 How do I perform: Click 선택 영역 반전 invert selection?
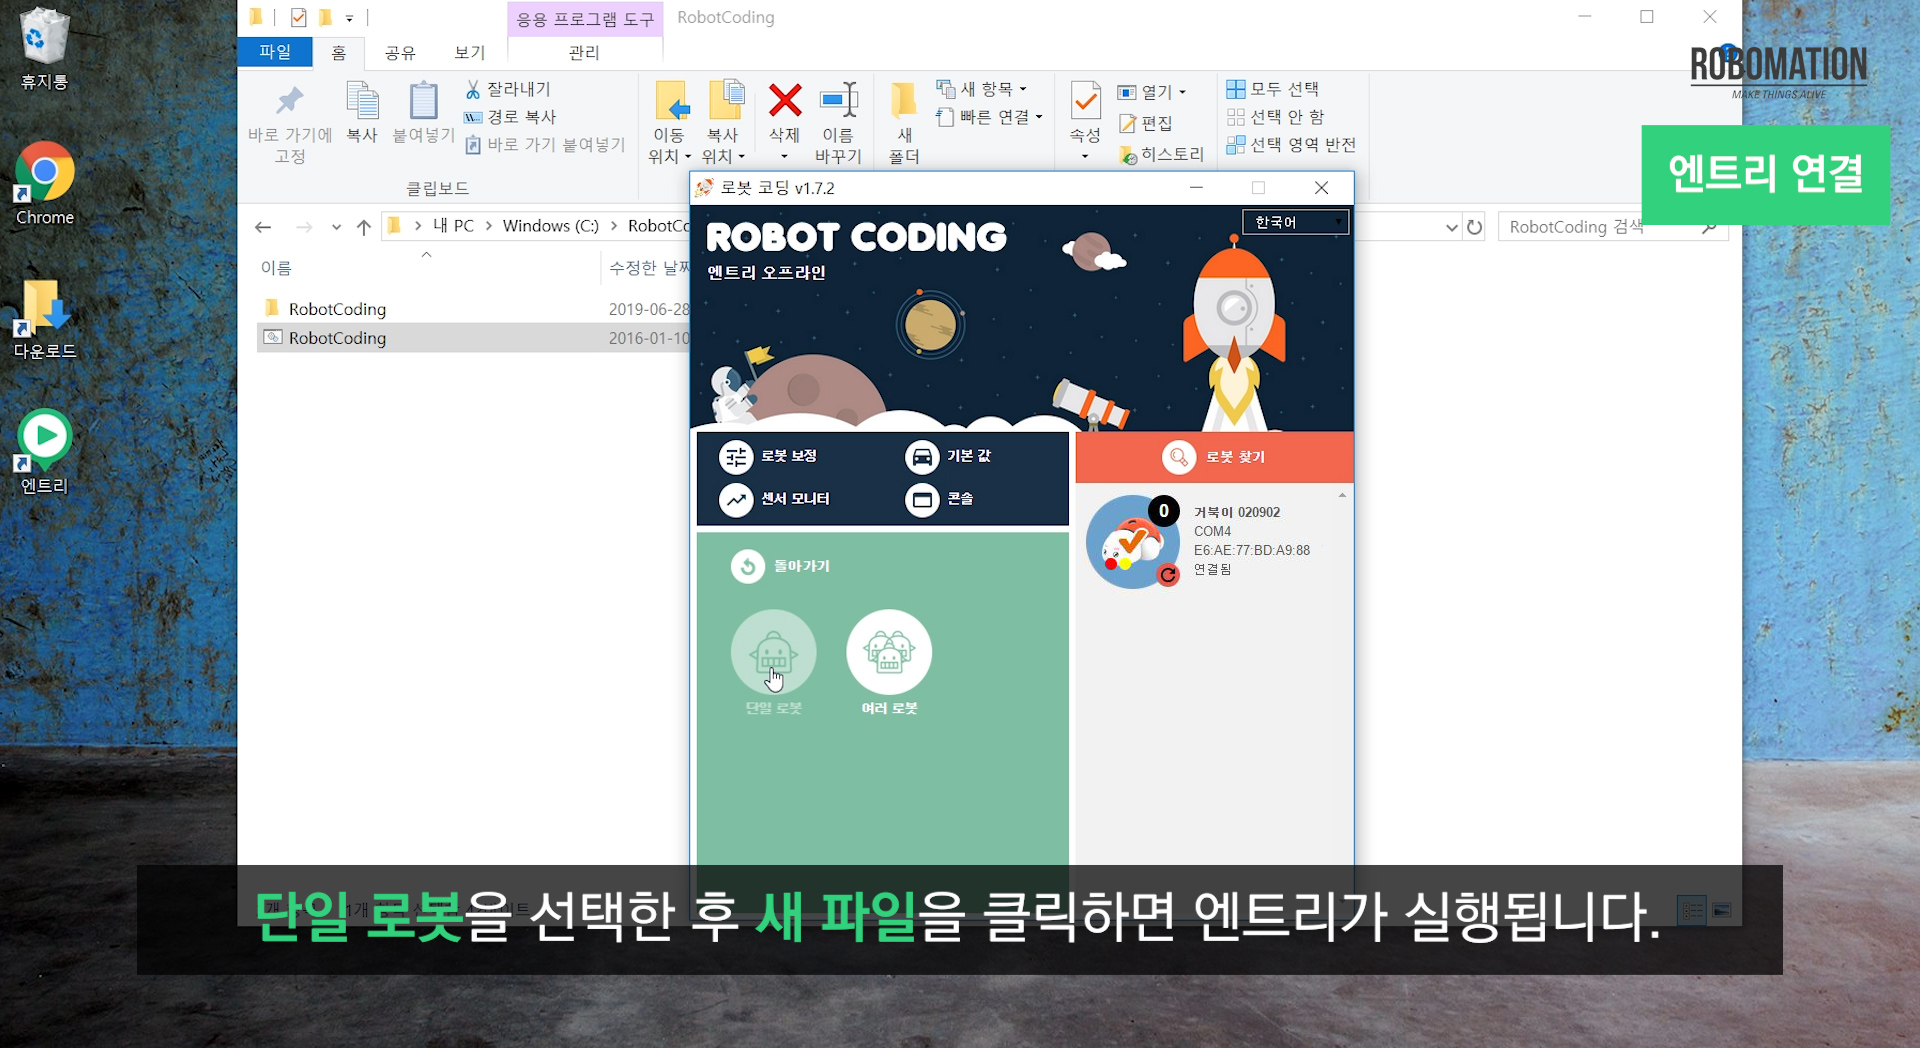(1291, 145)
